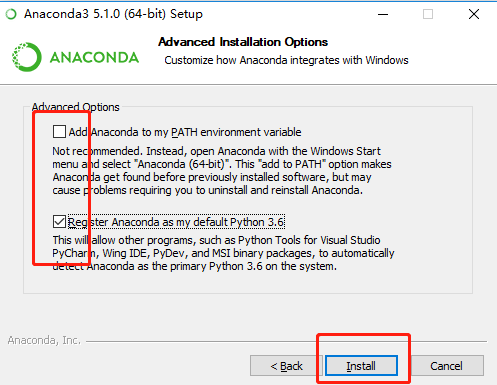Click the 'Not recommended' PATH warning paragraph
The image size is (497, 385).
tap(222, 171)
